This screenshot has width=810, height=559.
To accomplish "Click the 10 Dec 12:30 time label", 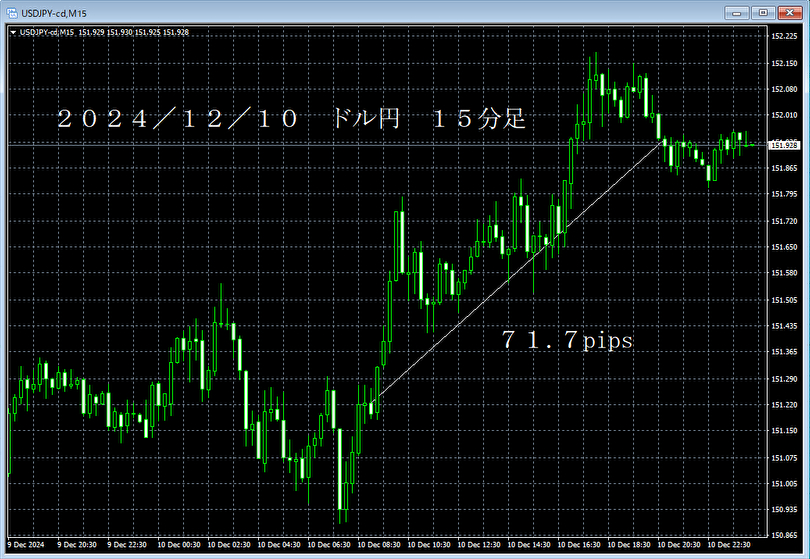I will coord(479,545).
